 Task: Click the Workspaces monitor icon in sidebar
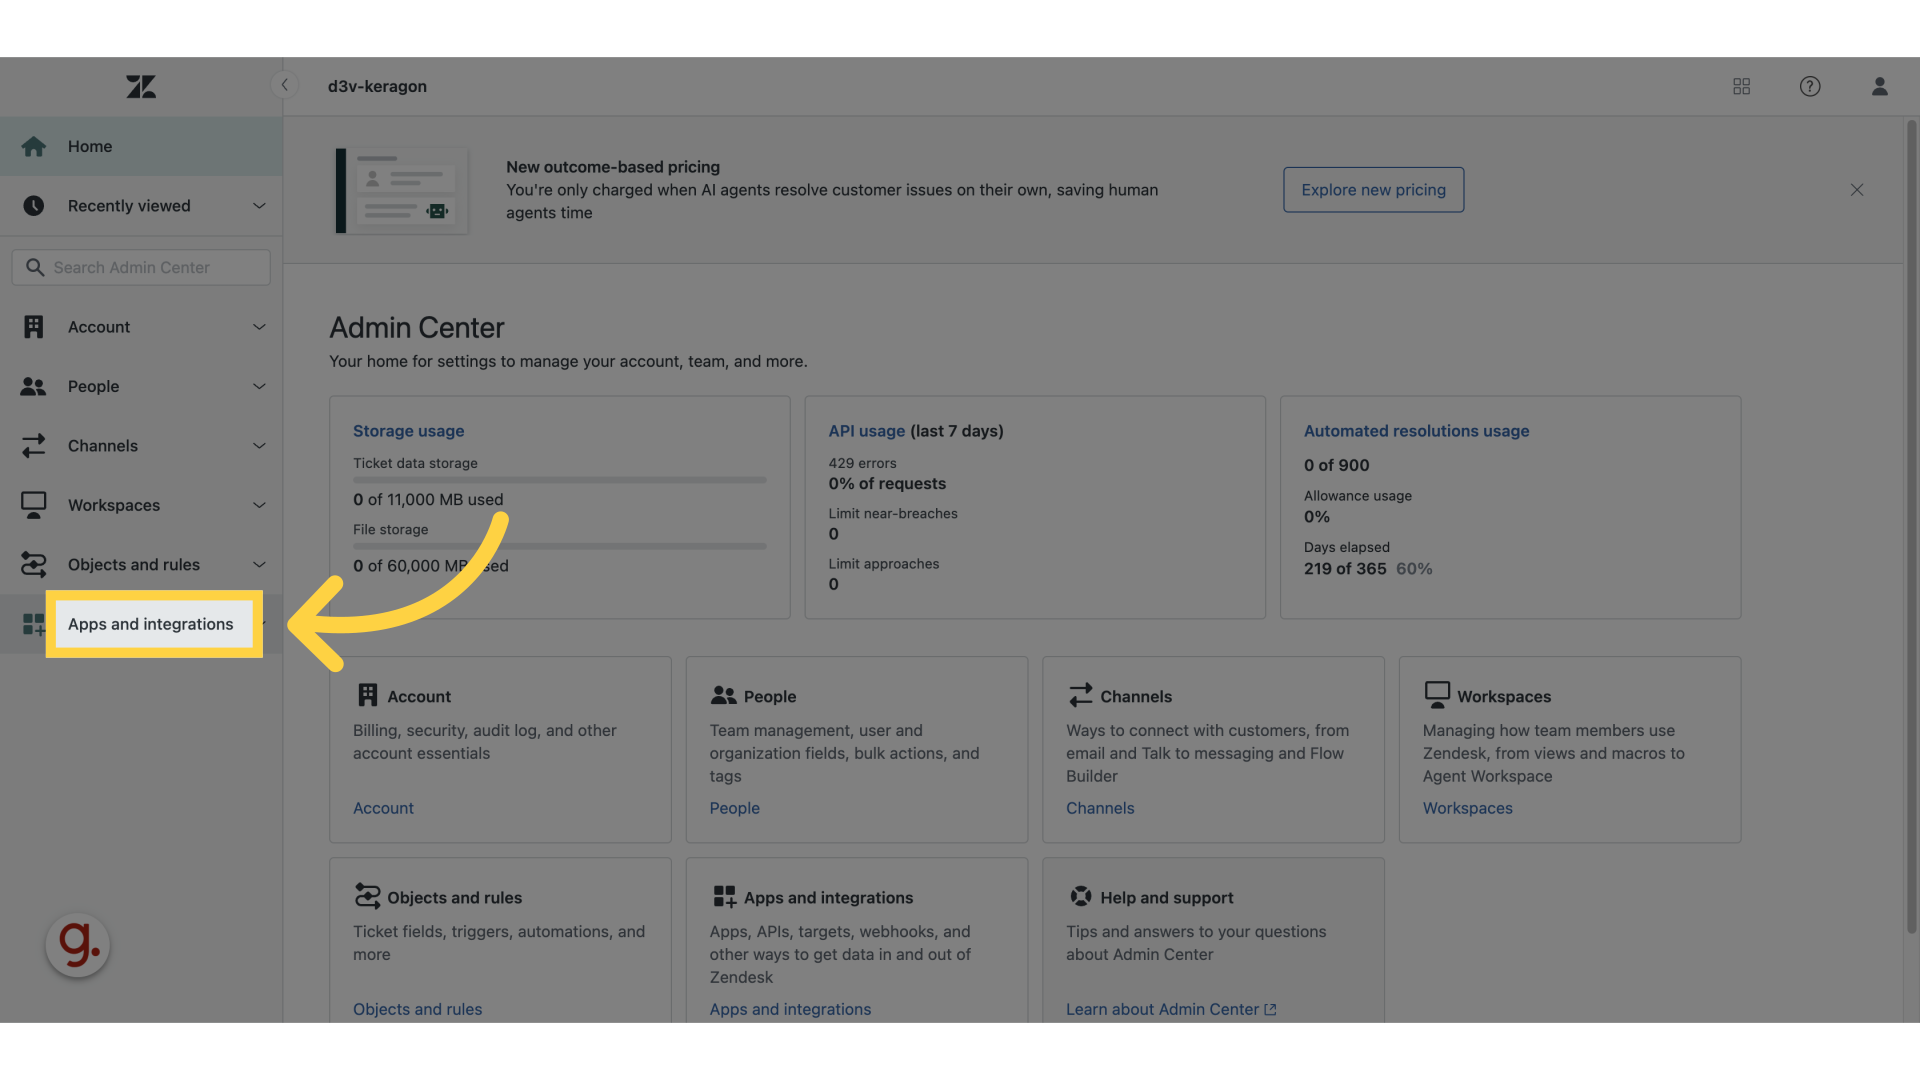click(34, 505)
